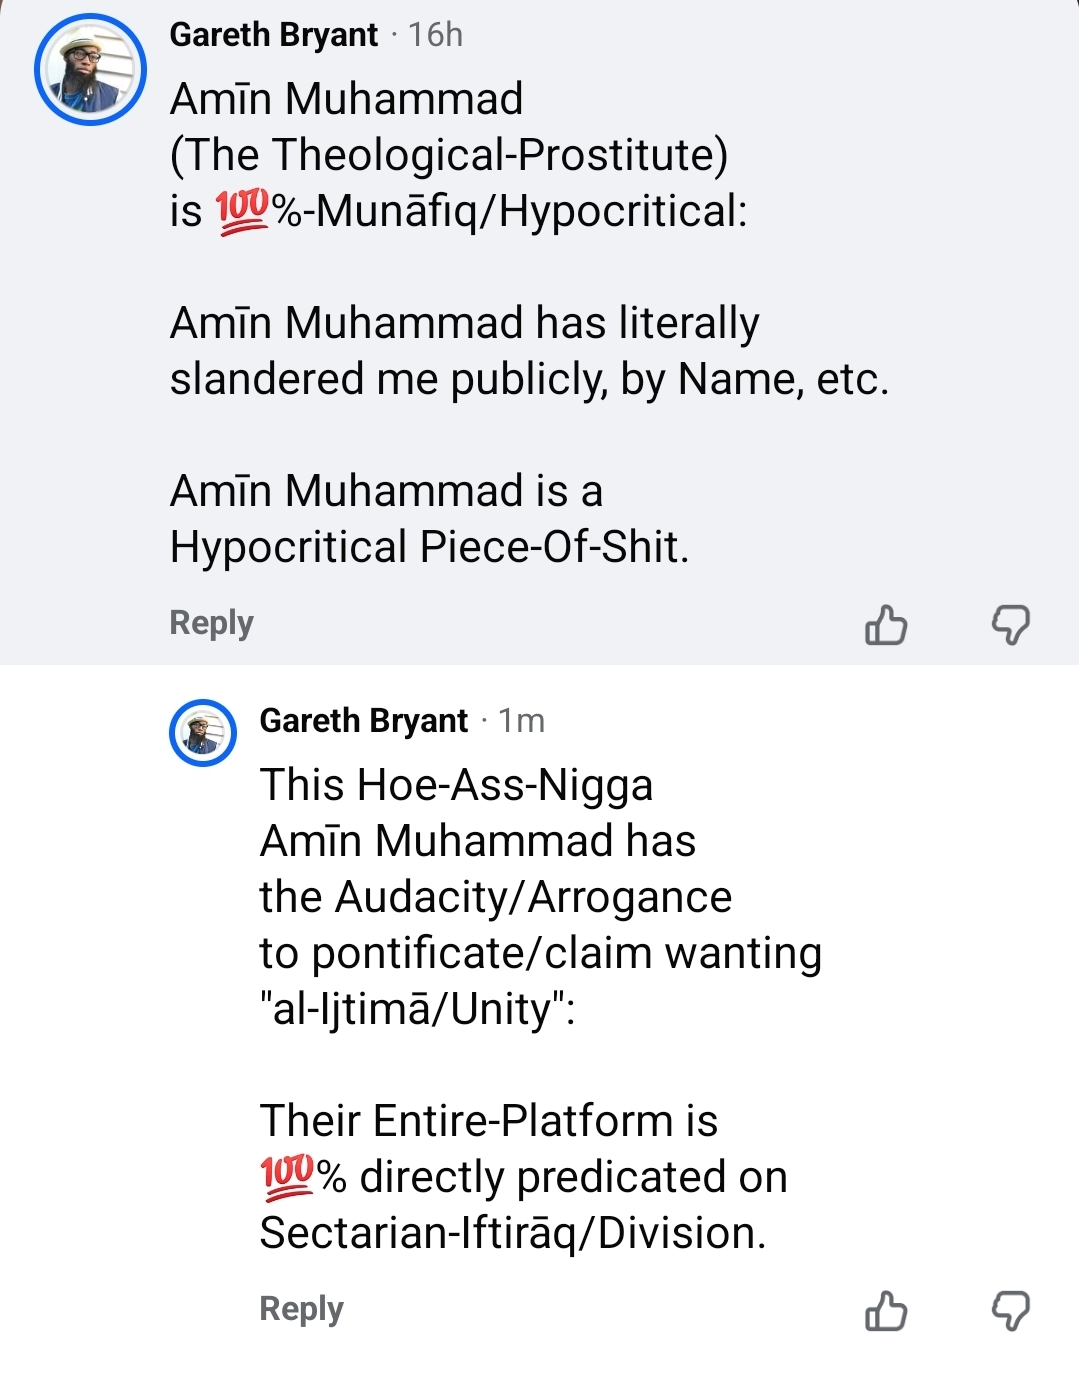
Task: Dislike the top comment with thumbs down
Action: tap(1013, 624)
